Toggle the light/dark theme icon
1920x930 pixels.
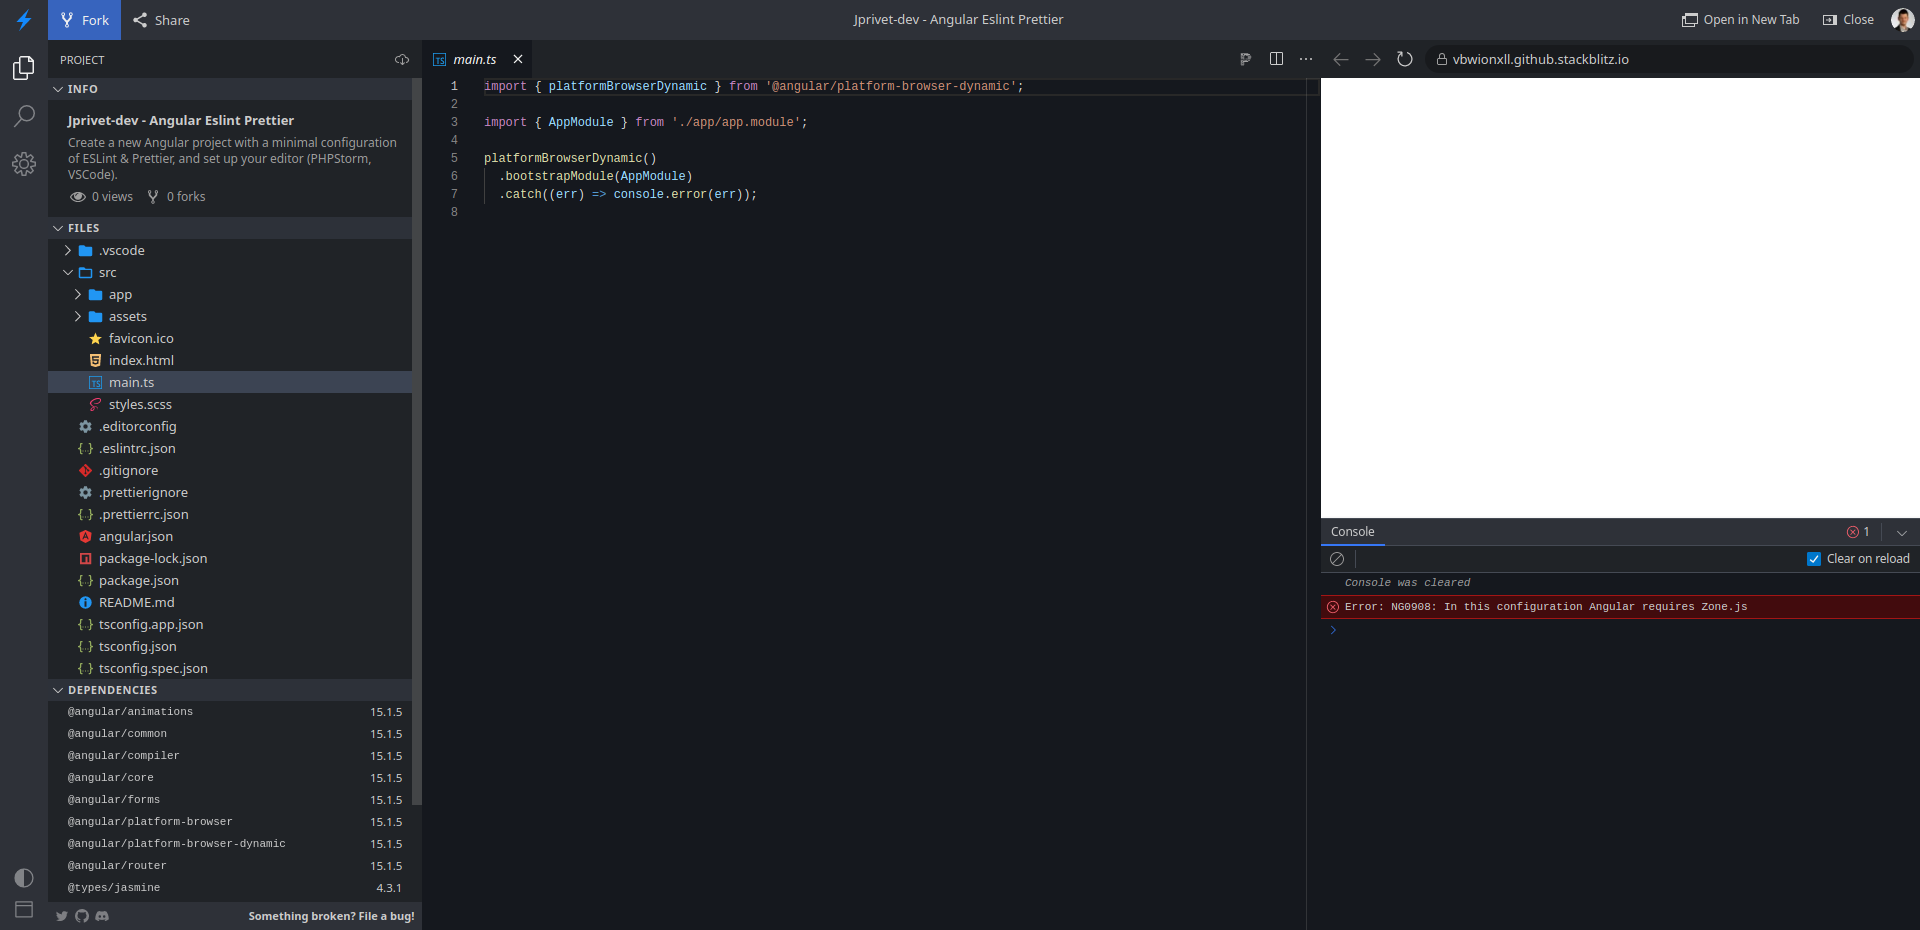[x=24, y=878]
